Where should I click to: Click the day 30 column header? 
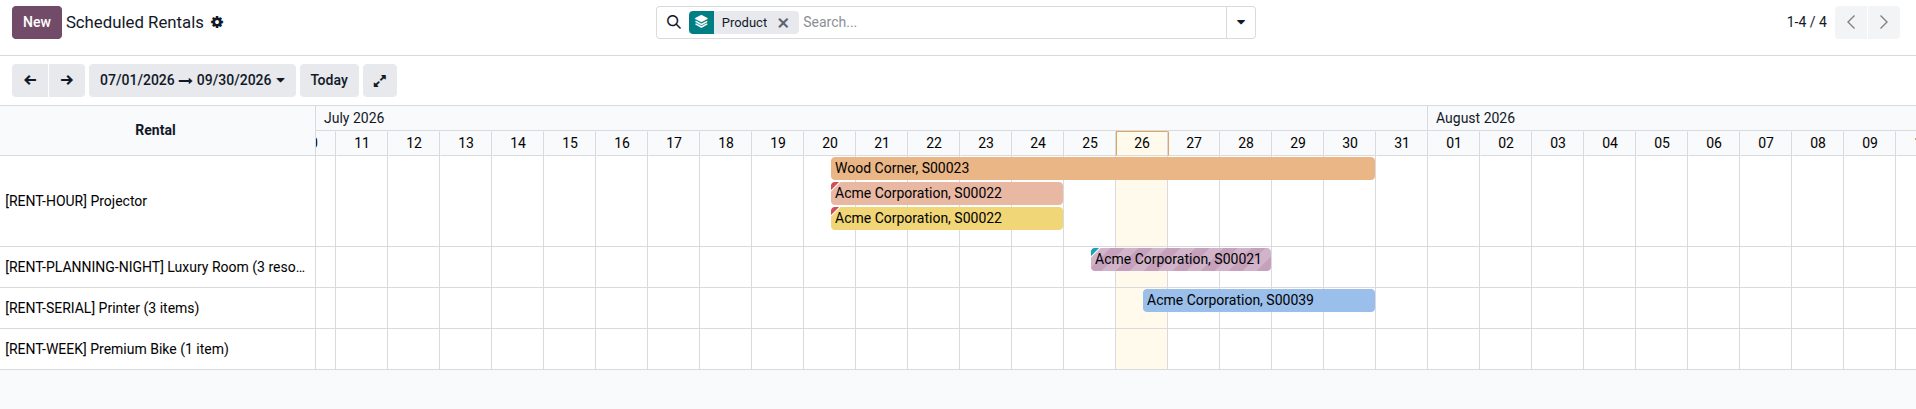tap(1350, 143)
